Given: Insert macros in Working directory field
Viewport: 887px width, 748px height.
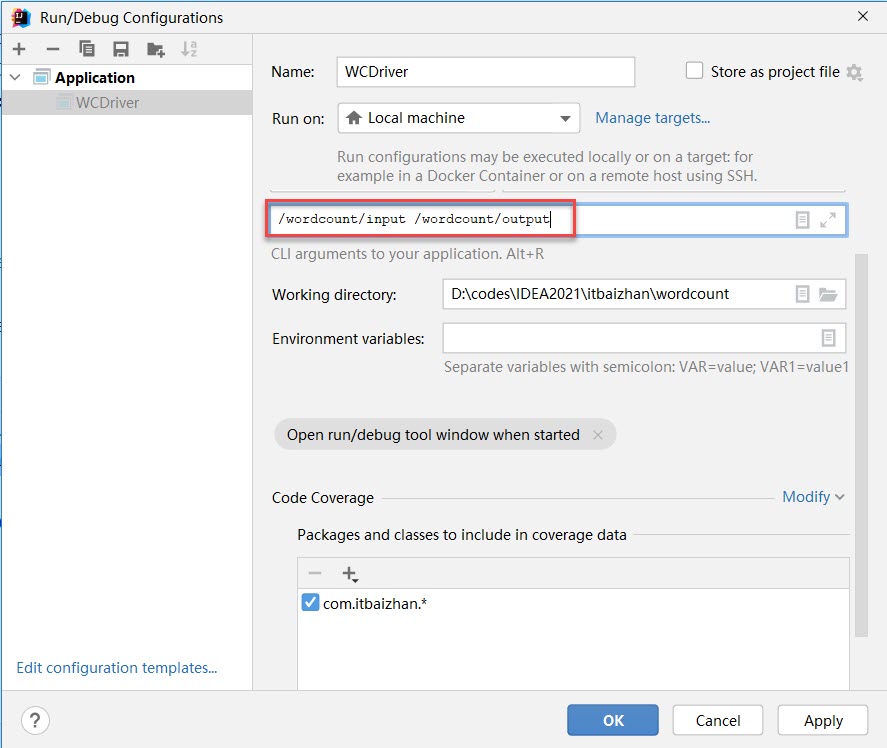Looking at the screenshot, I should (802, 294).
